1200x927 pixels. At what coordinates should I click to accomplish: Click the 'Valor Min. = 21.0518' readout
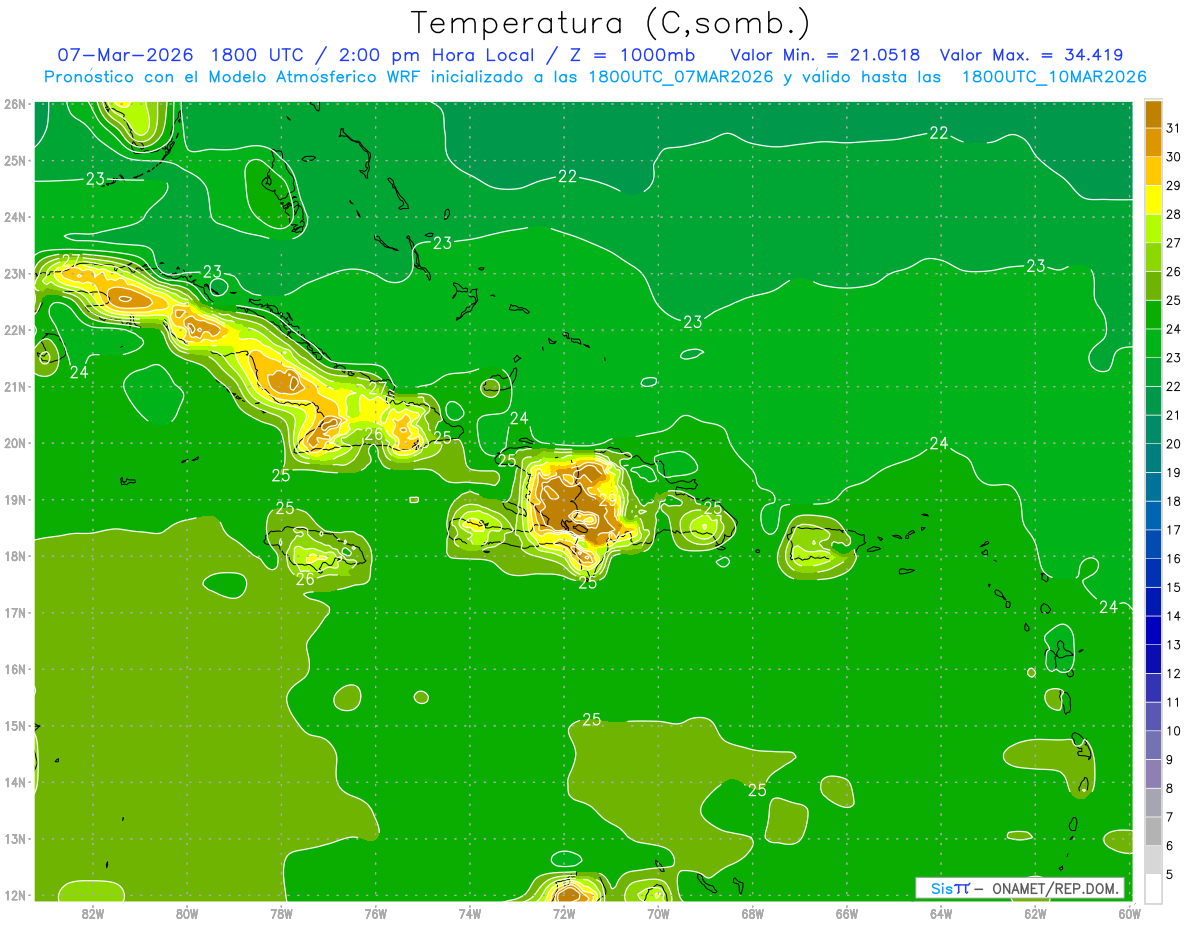pyautogui.click(x=825, y=55)
